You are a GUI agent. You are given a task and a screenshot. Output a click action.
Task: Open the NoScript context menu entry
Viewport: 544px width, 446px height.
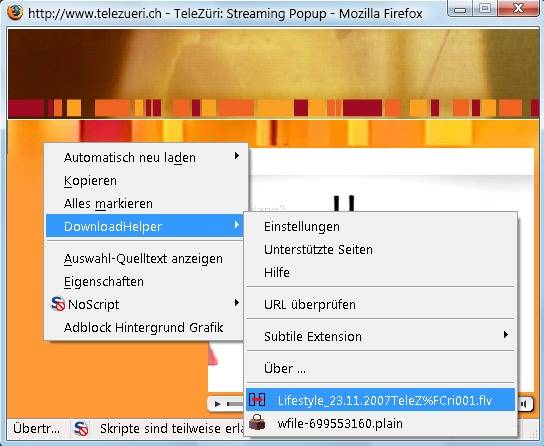click(x=144, y=305)
